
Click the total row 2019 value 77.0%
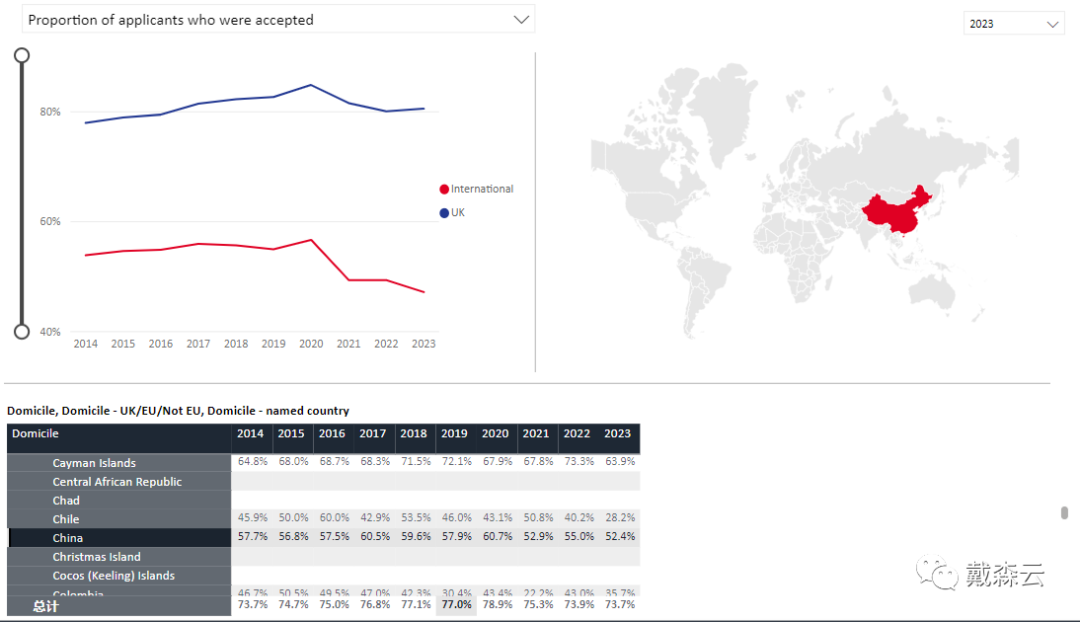point(456,605)
